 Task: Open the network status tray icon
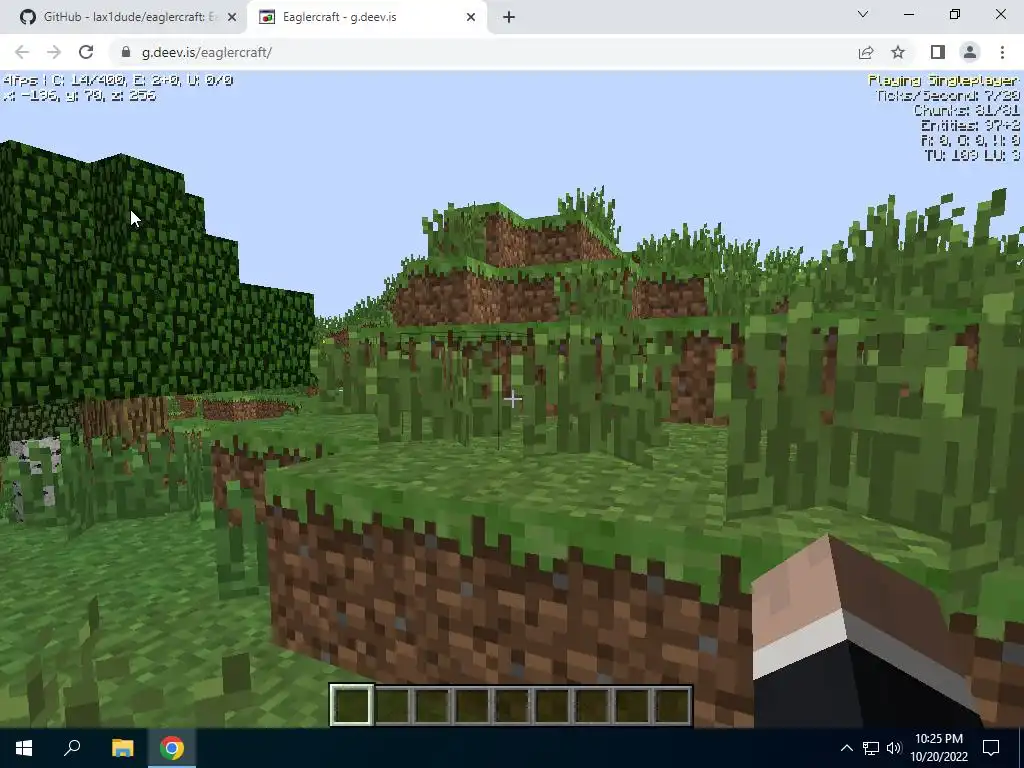click(871, 748)
